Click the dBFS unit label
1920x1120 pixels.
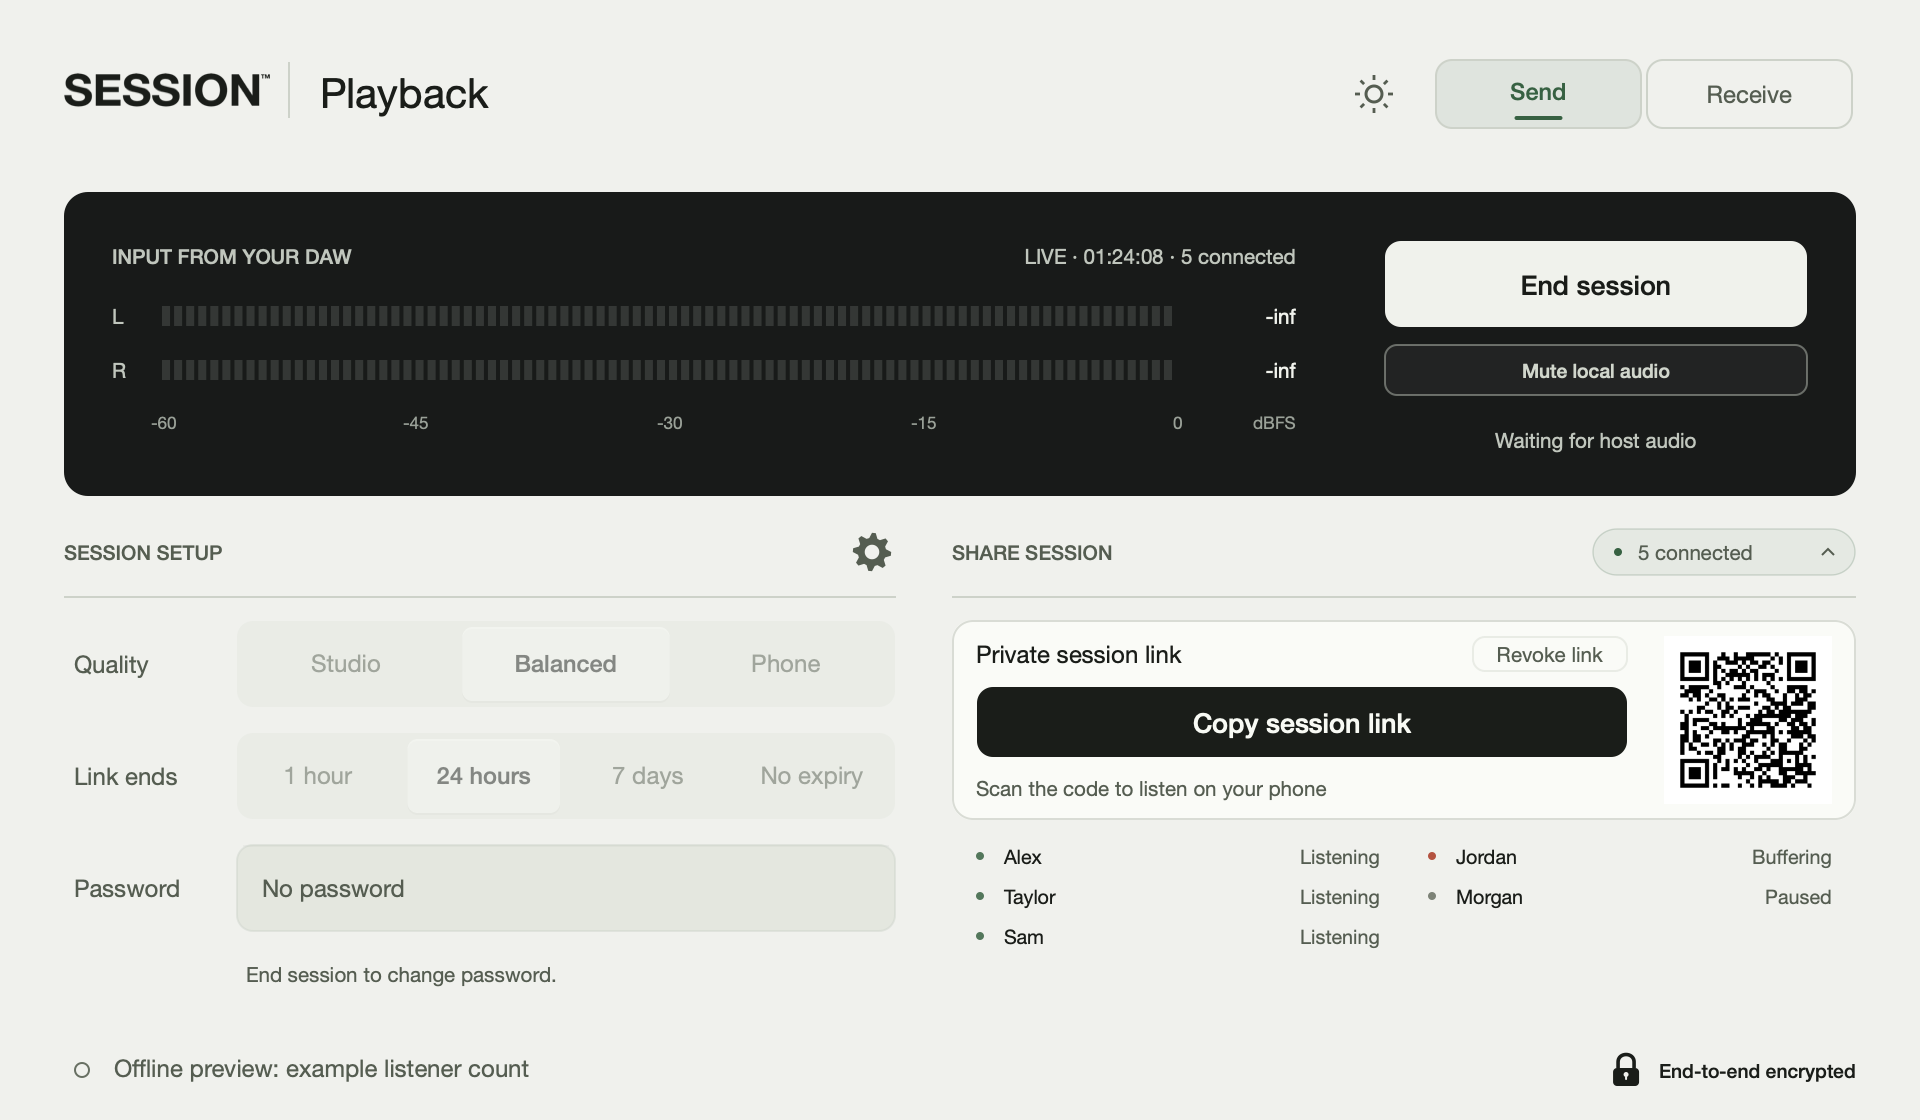(1274, 423)
